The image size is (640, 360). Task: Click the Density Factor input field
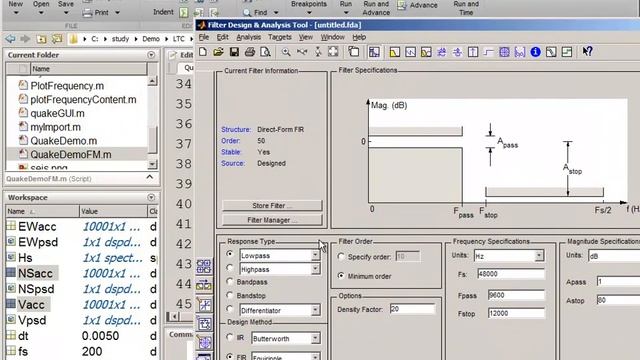tap(412, 309)
